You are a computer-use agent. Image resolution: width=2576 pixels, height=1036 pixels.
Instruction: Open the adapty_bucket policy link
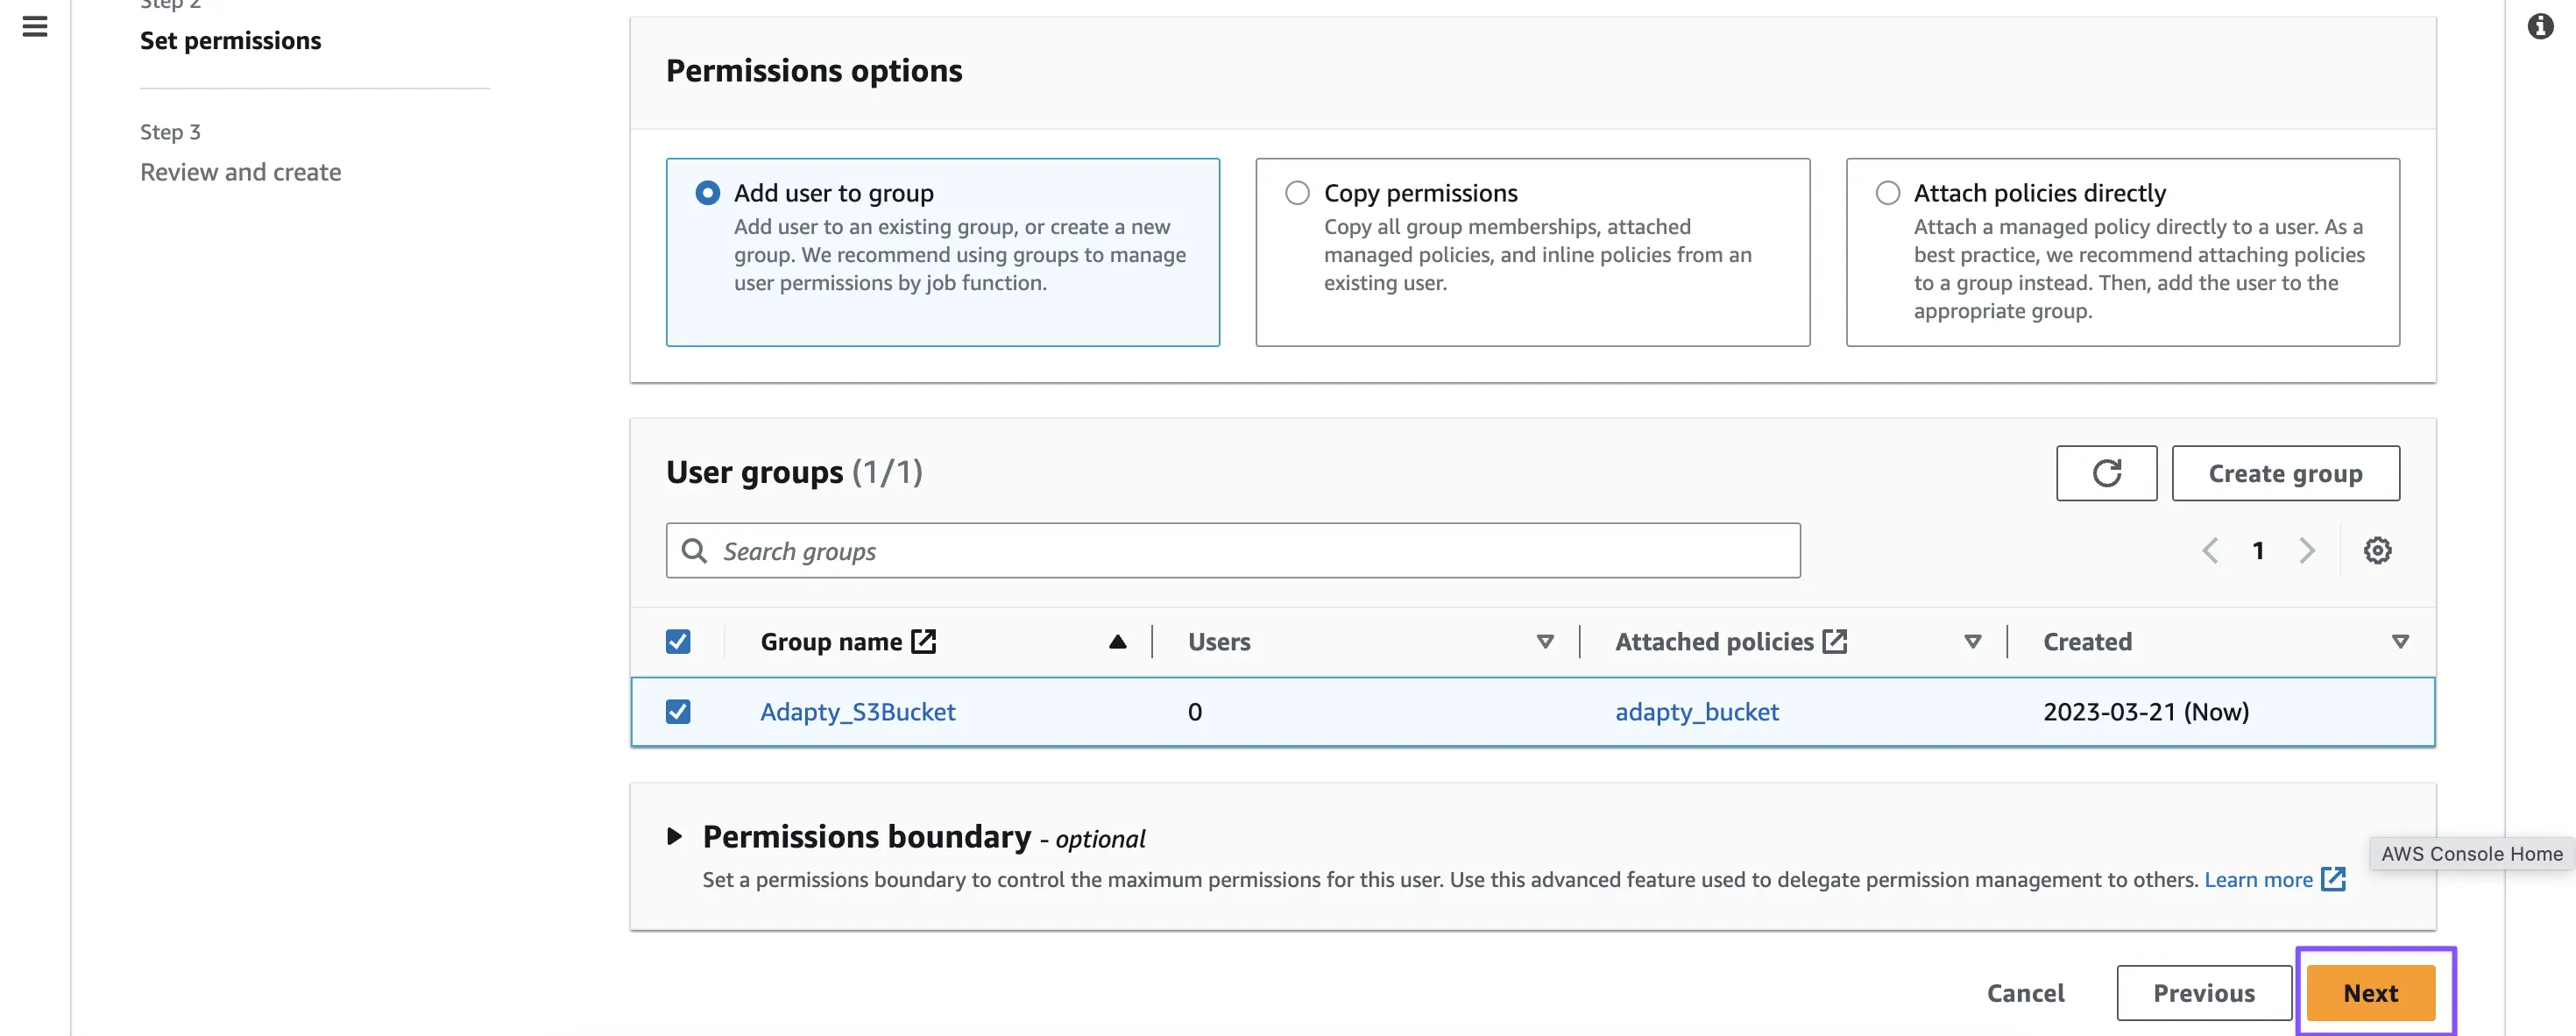[x=1697, y=712]
